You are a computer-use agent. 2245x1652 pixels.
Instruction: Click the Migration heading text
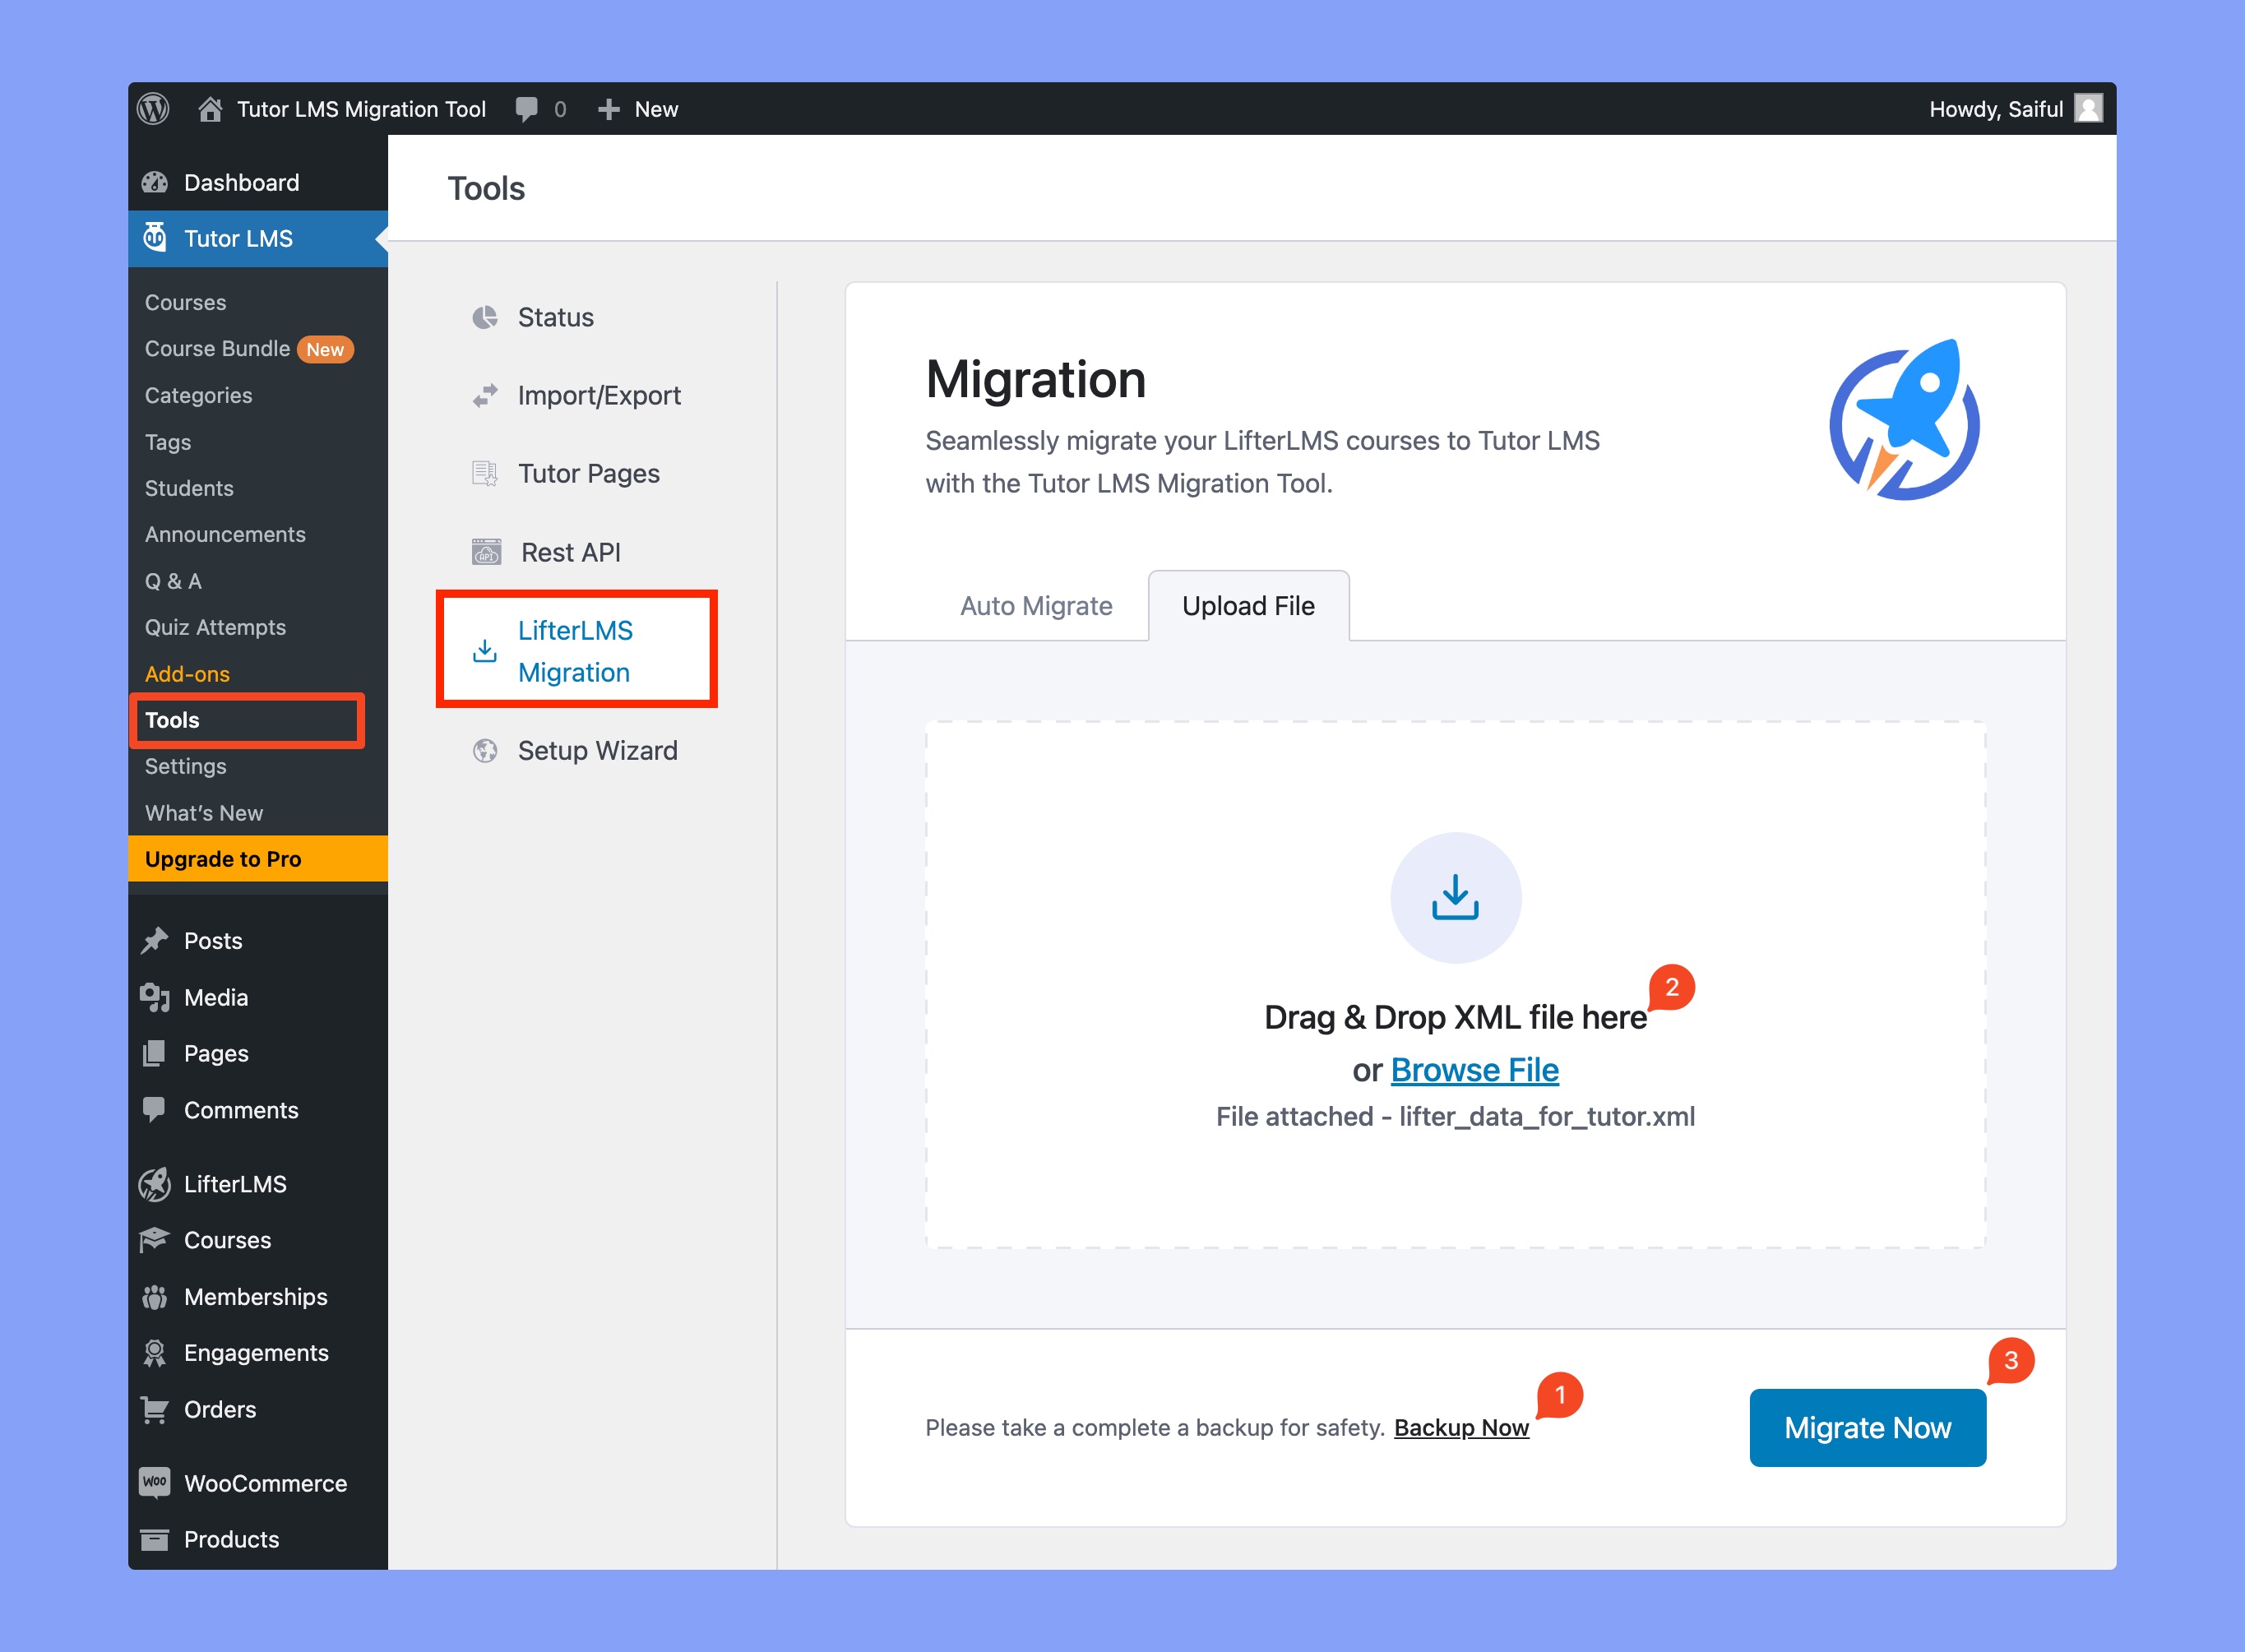click(1035, 380)
